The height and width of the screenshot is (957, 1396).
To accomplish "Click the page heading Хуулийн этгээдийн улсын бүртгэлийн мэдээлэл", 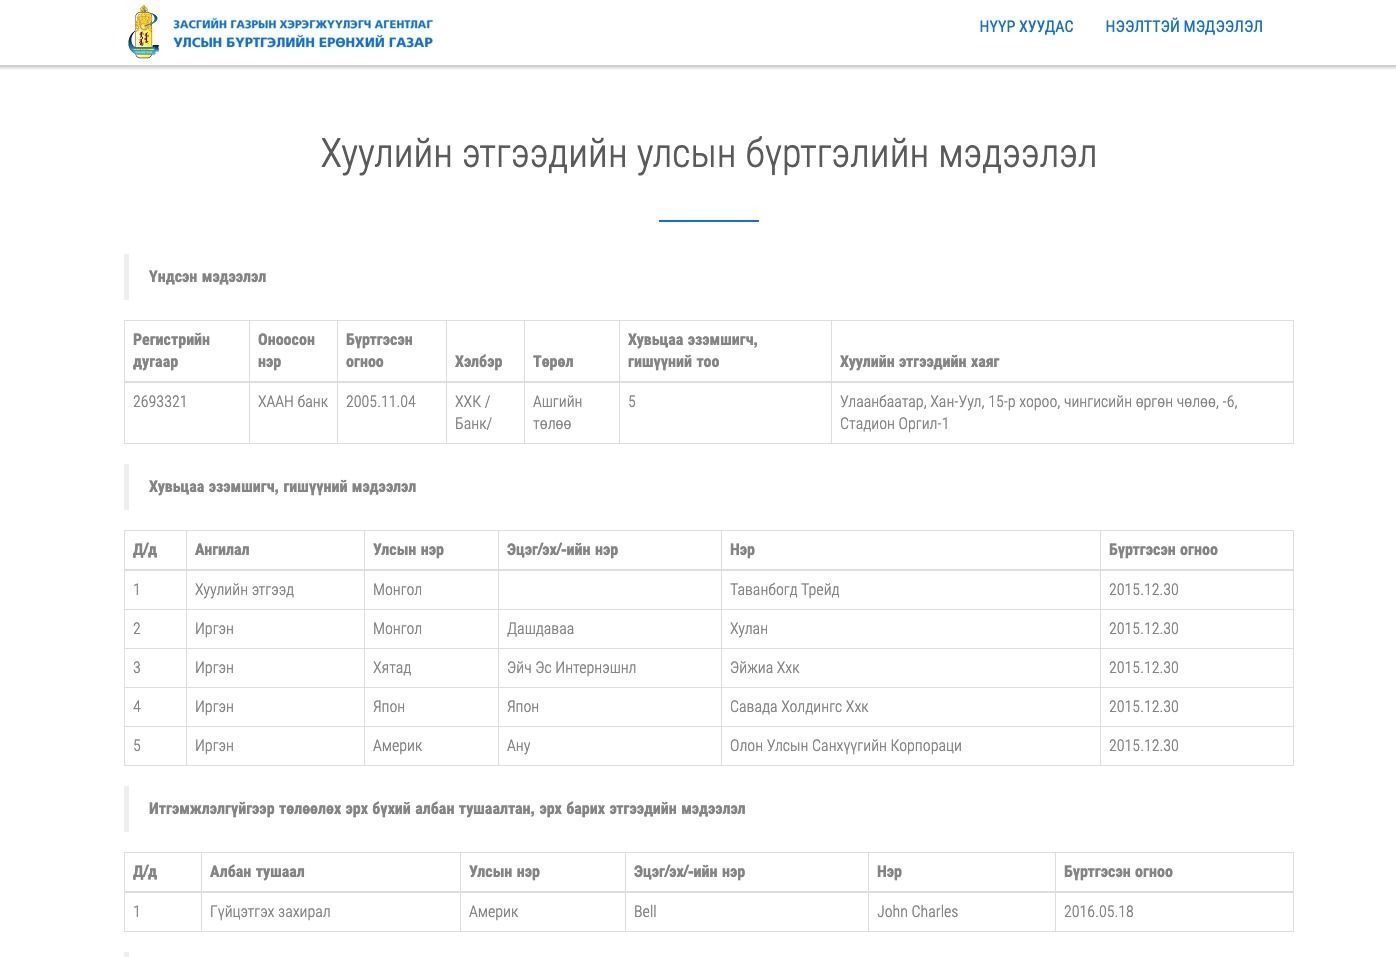I will pyautogui.click(x=708, y=154).
